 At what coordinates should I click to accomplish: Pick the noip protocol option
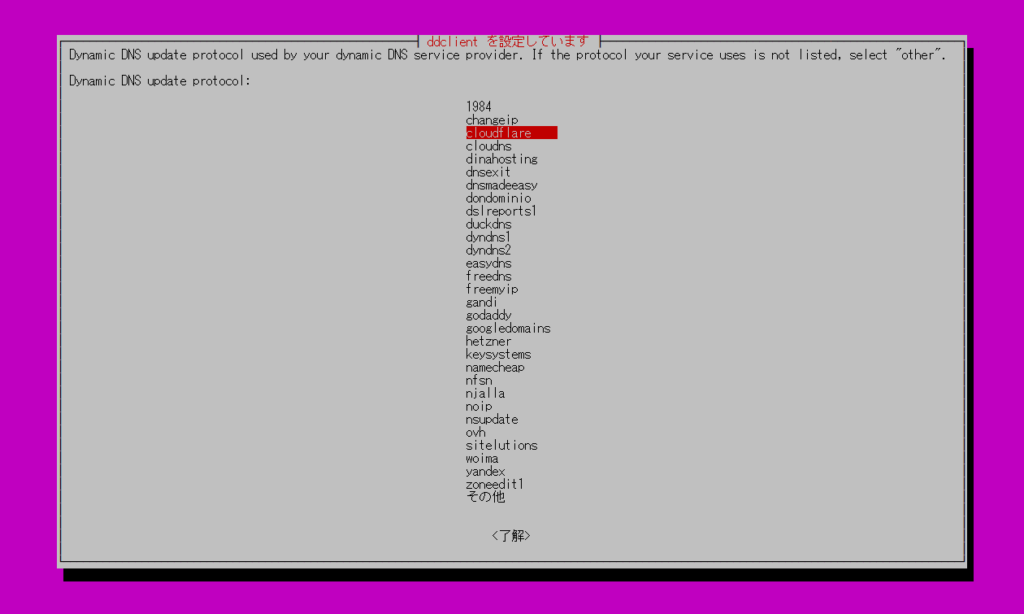tap(478, 406)
